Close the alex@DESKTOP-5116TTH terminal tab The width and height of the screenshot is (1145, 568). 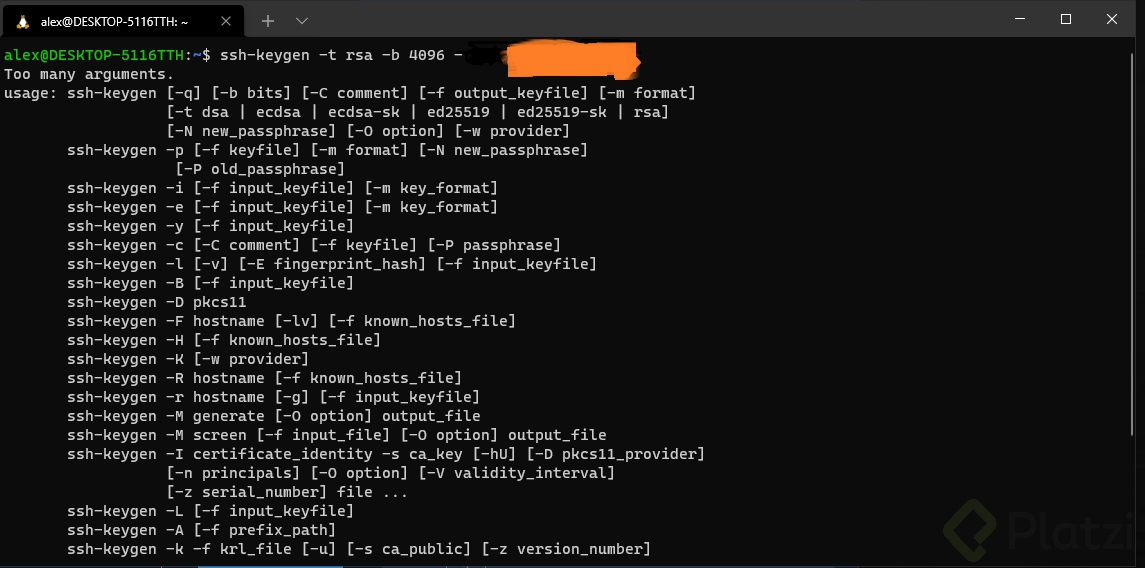pyautogui.click(x=226, y=21)
